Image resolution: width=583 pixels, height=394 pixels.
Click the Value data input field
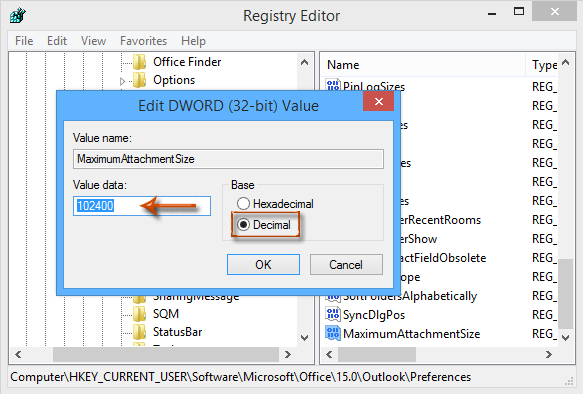(142, 206)
